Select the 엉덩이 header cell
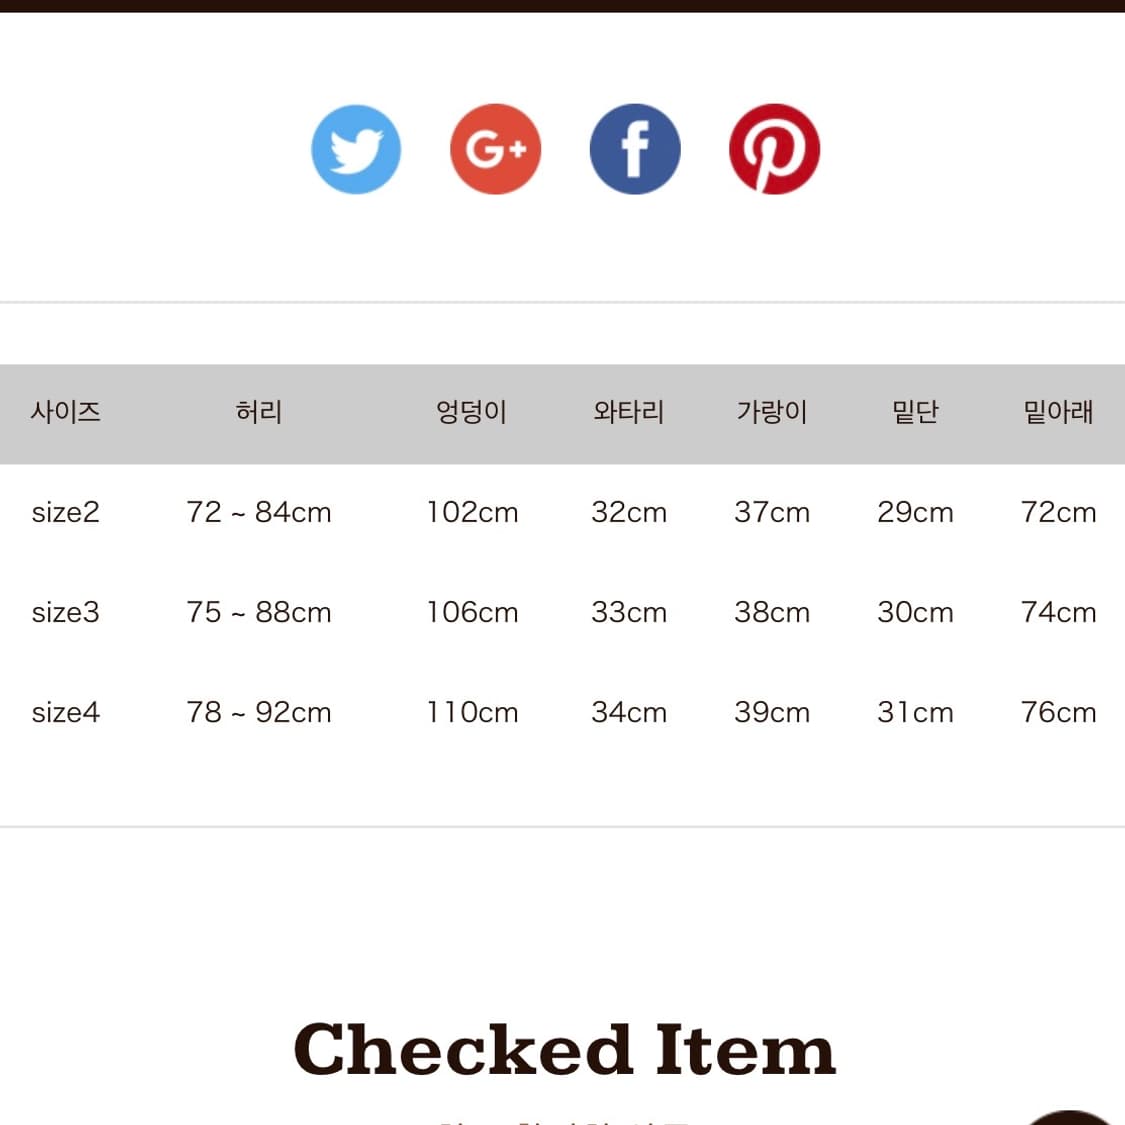The width and height of the screenshot is (1125, 1125). point(472,412)
